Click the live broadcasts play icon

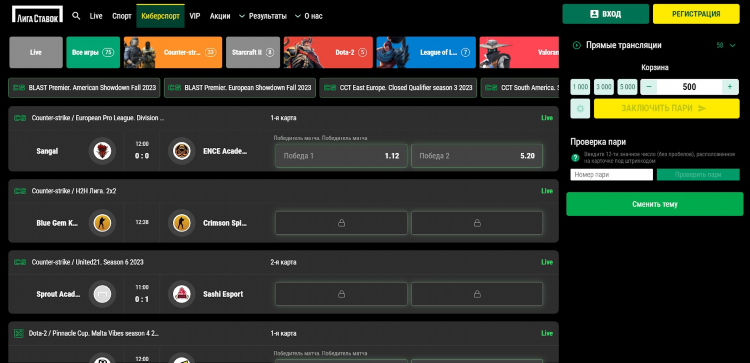click(576, 45)
